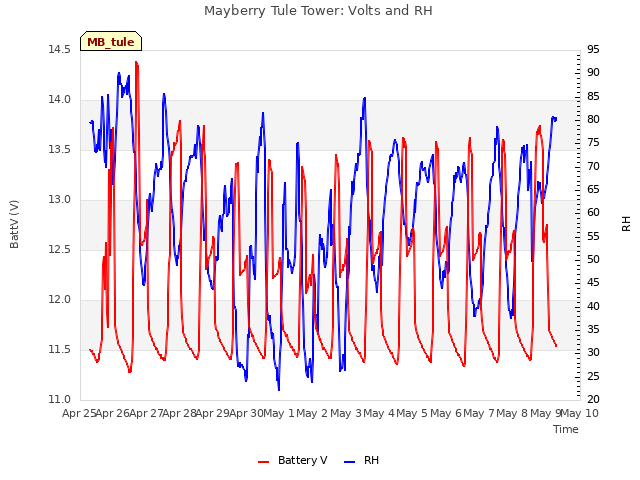Click the blue RH legend swatch

pyautogui.click(x=350, y=462)
